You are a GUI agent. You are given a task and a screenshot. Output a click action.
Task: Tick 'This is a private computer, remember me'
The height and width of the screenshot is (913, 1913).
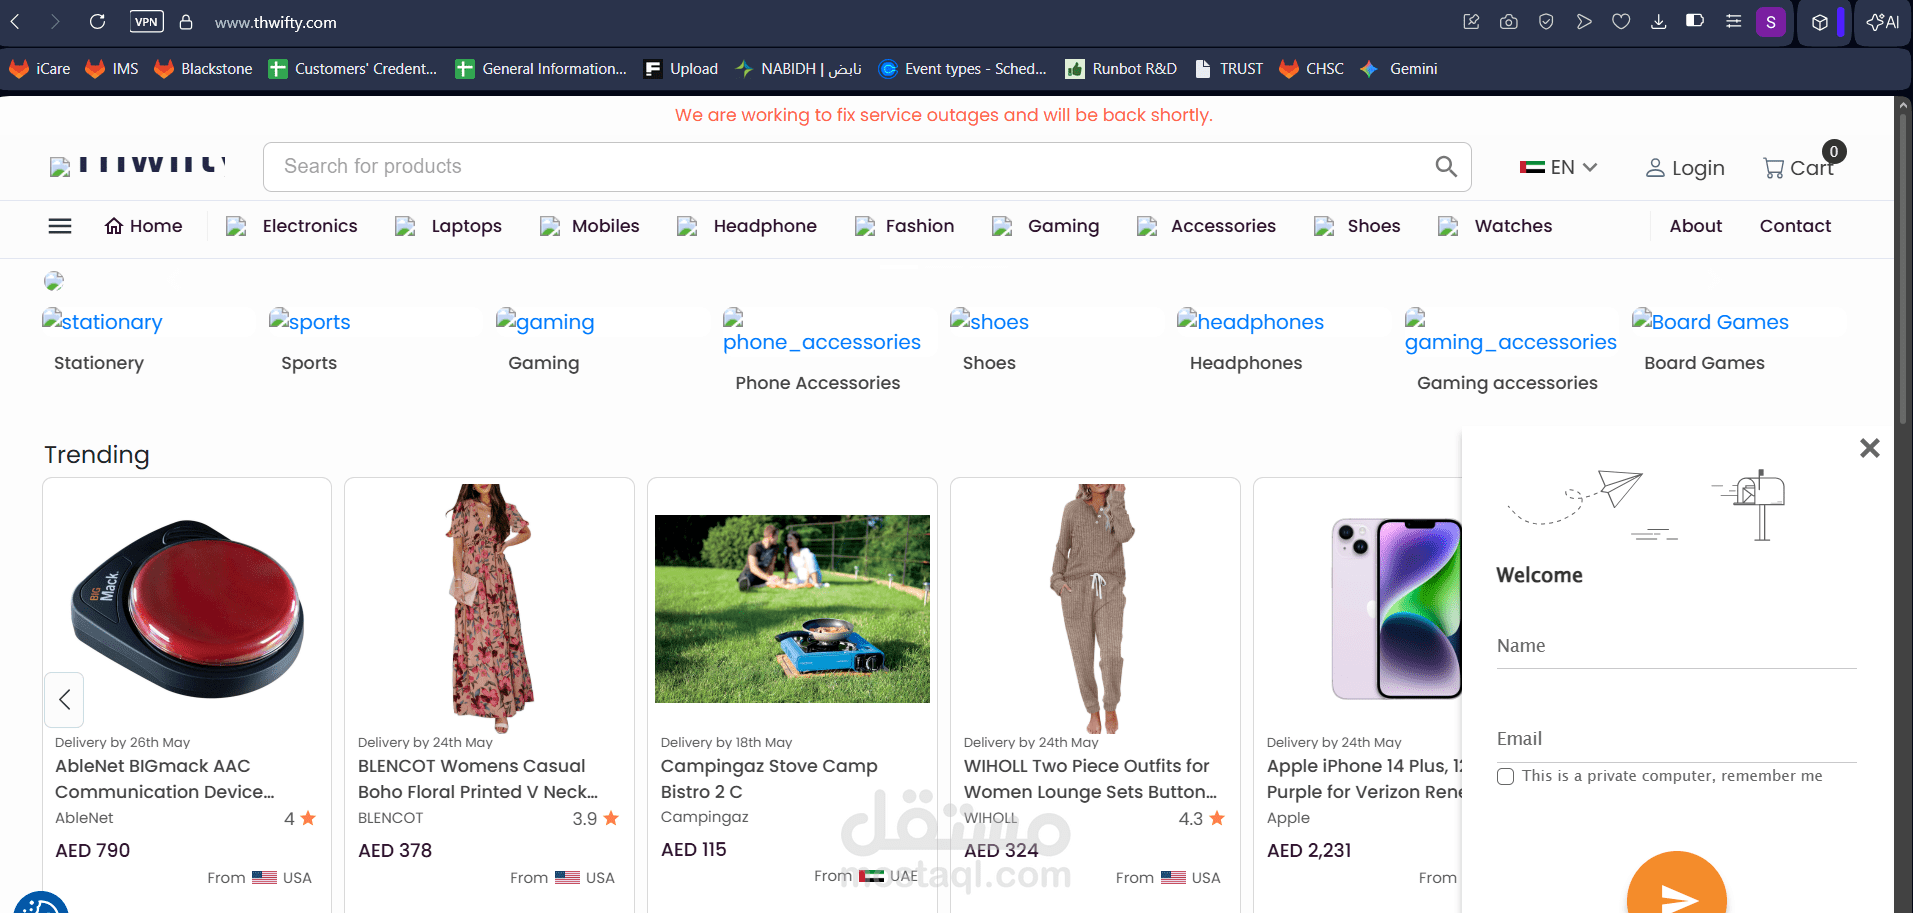click(x=1505, y=777)
